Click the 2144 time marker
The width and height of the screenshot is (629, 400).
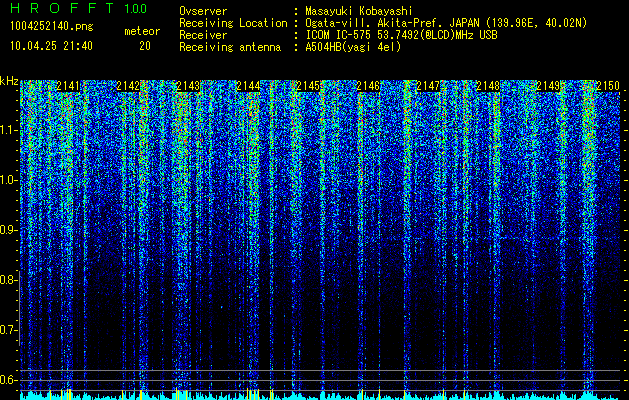(248, 86)
